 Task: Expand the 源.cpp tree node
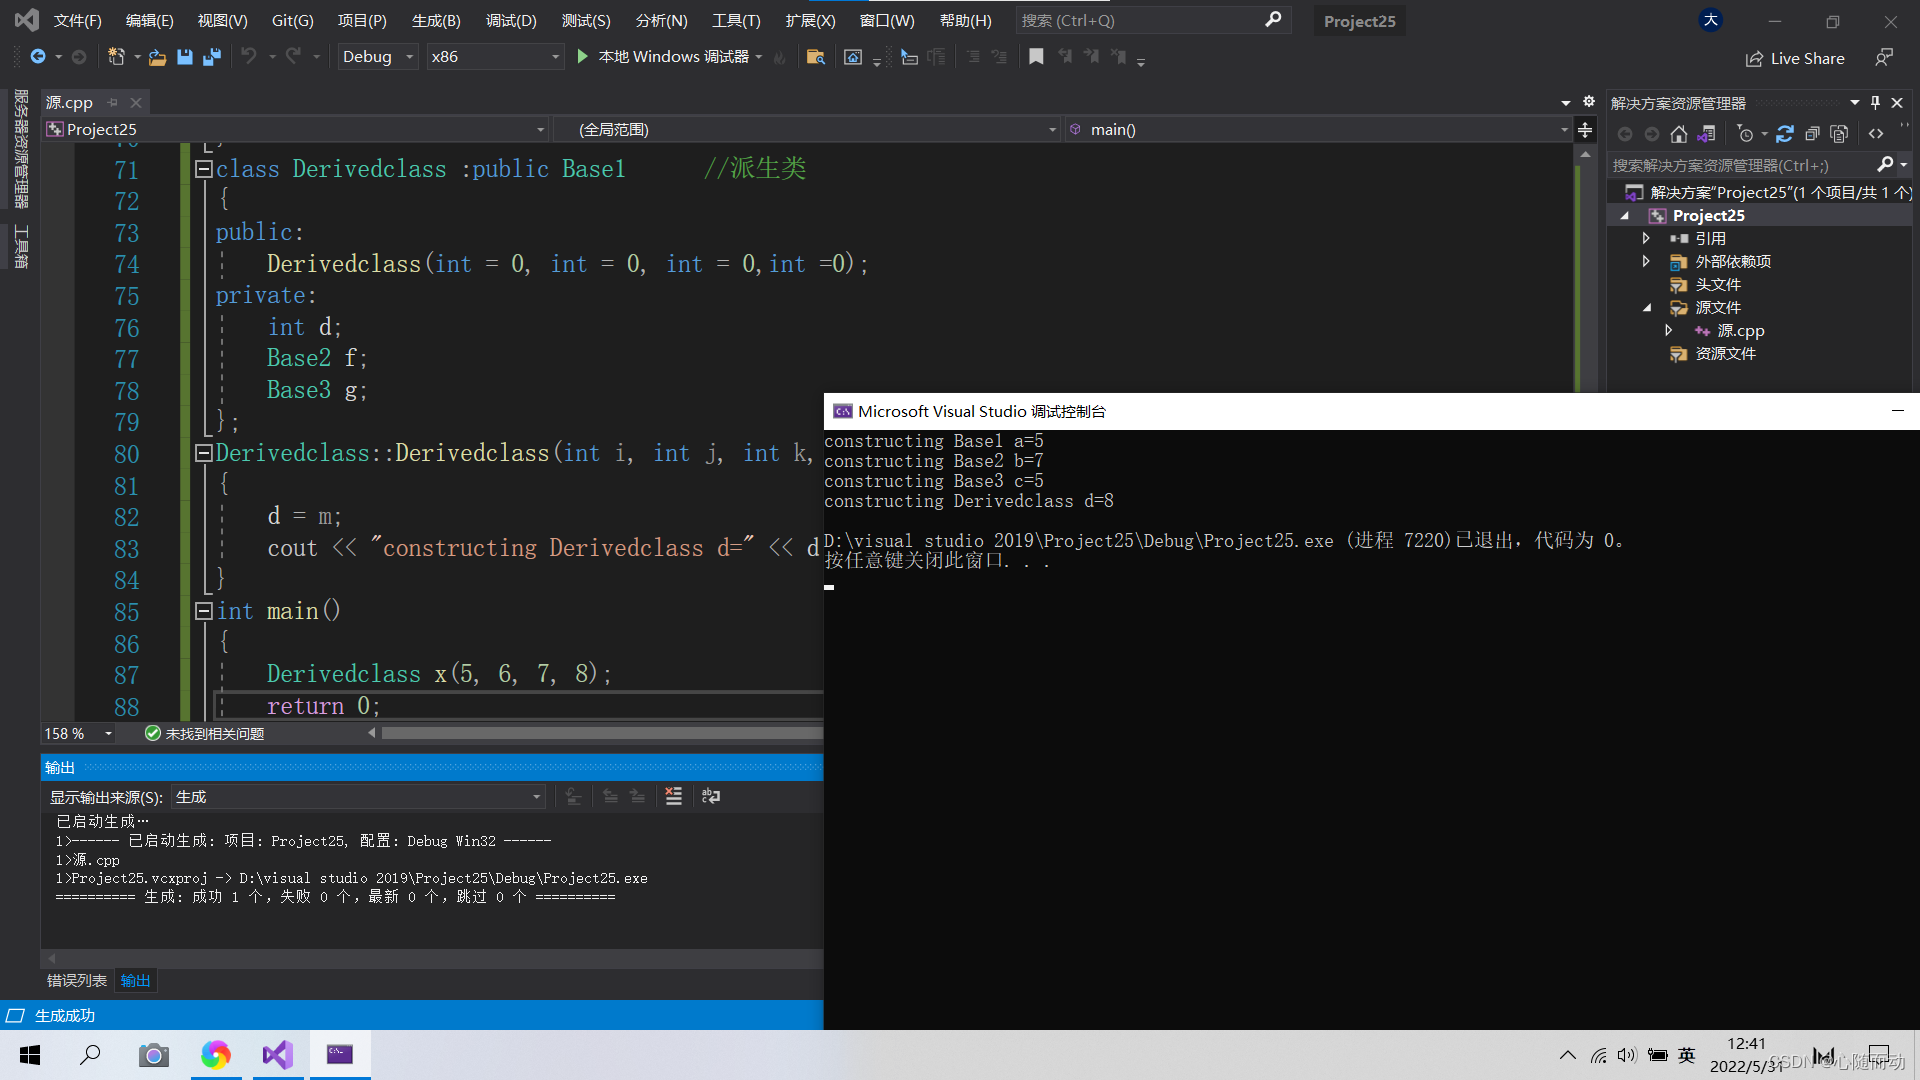1668,330
